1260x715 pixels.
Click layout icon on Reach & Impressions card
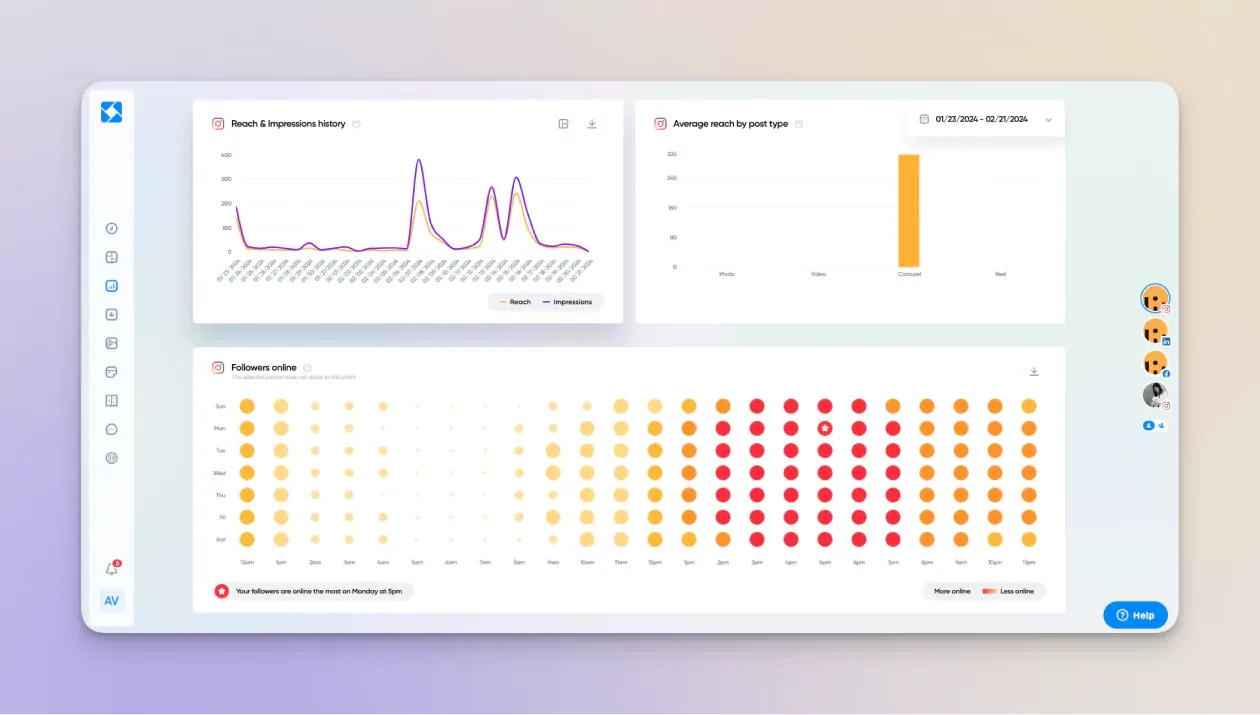pos(563,124)
